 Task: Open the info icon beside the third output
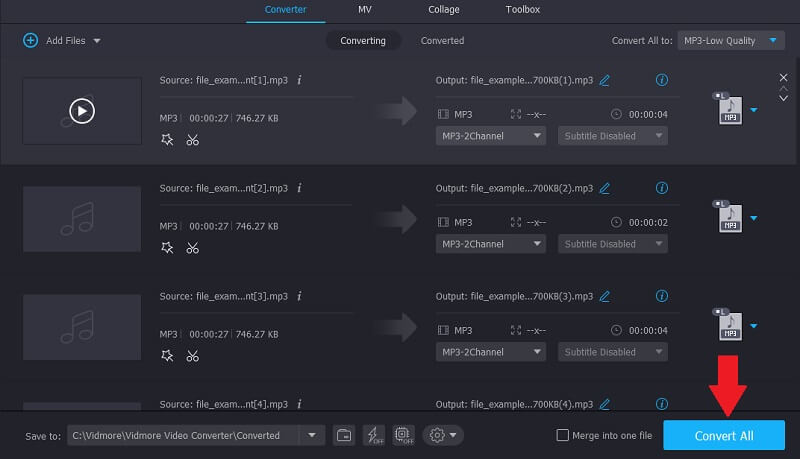pos(661,296)
